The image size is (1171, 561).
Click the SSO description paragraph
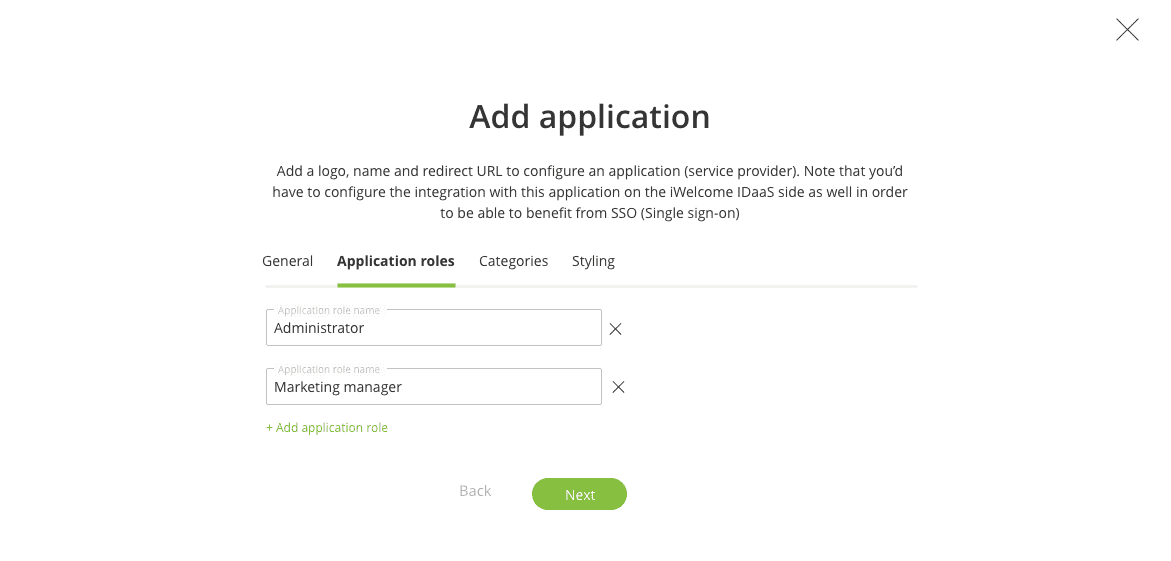tap(589, 192)
